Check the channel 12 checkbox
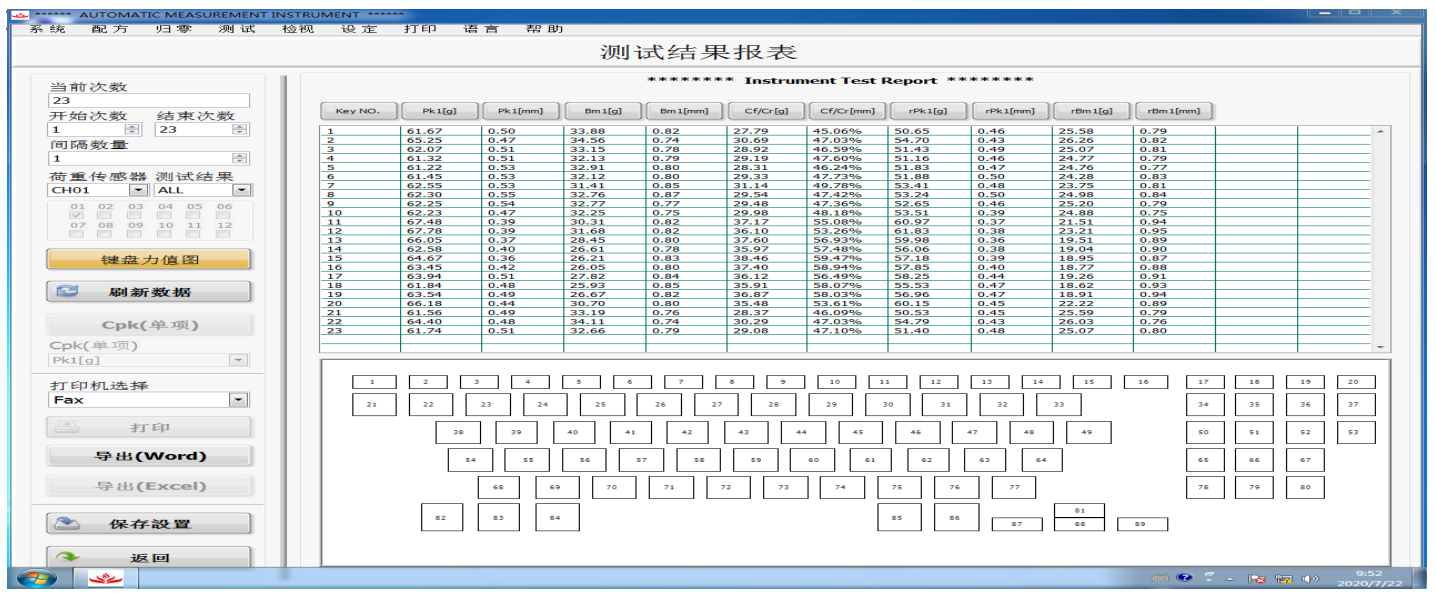 click(x=223, y=234)
